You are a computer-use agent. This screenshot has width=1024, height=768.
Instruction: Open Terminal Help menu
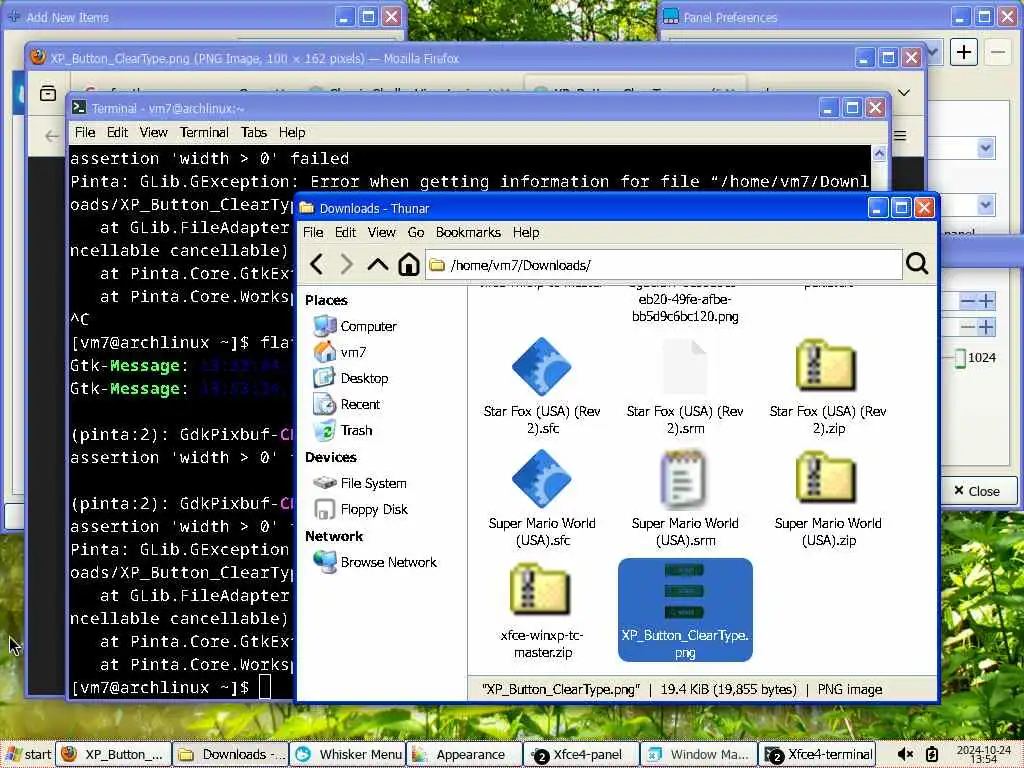pos(292,133)
